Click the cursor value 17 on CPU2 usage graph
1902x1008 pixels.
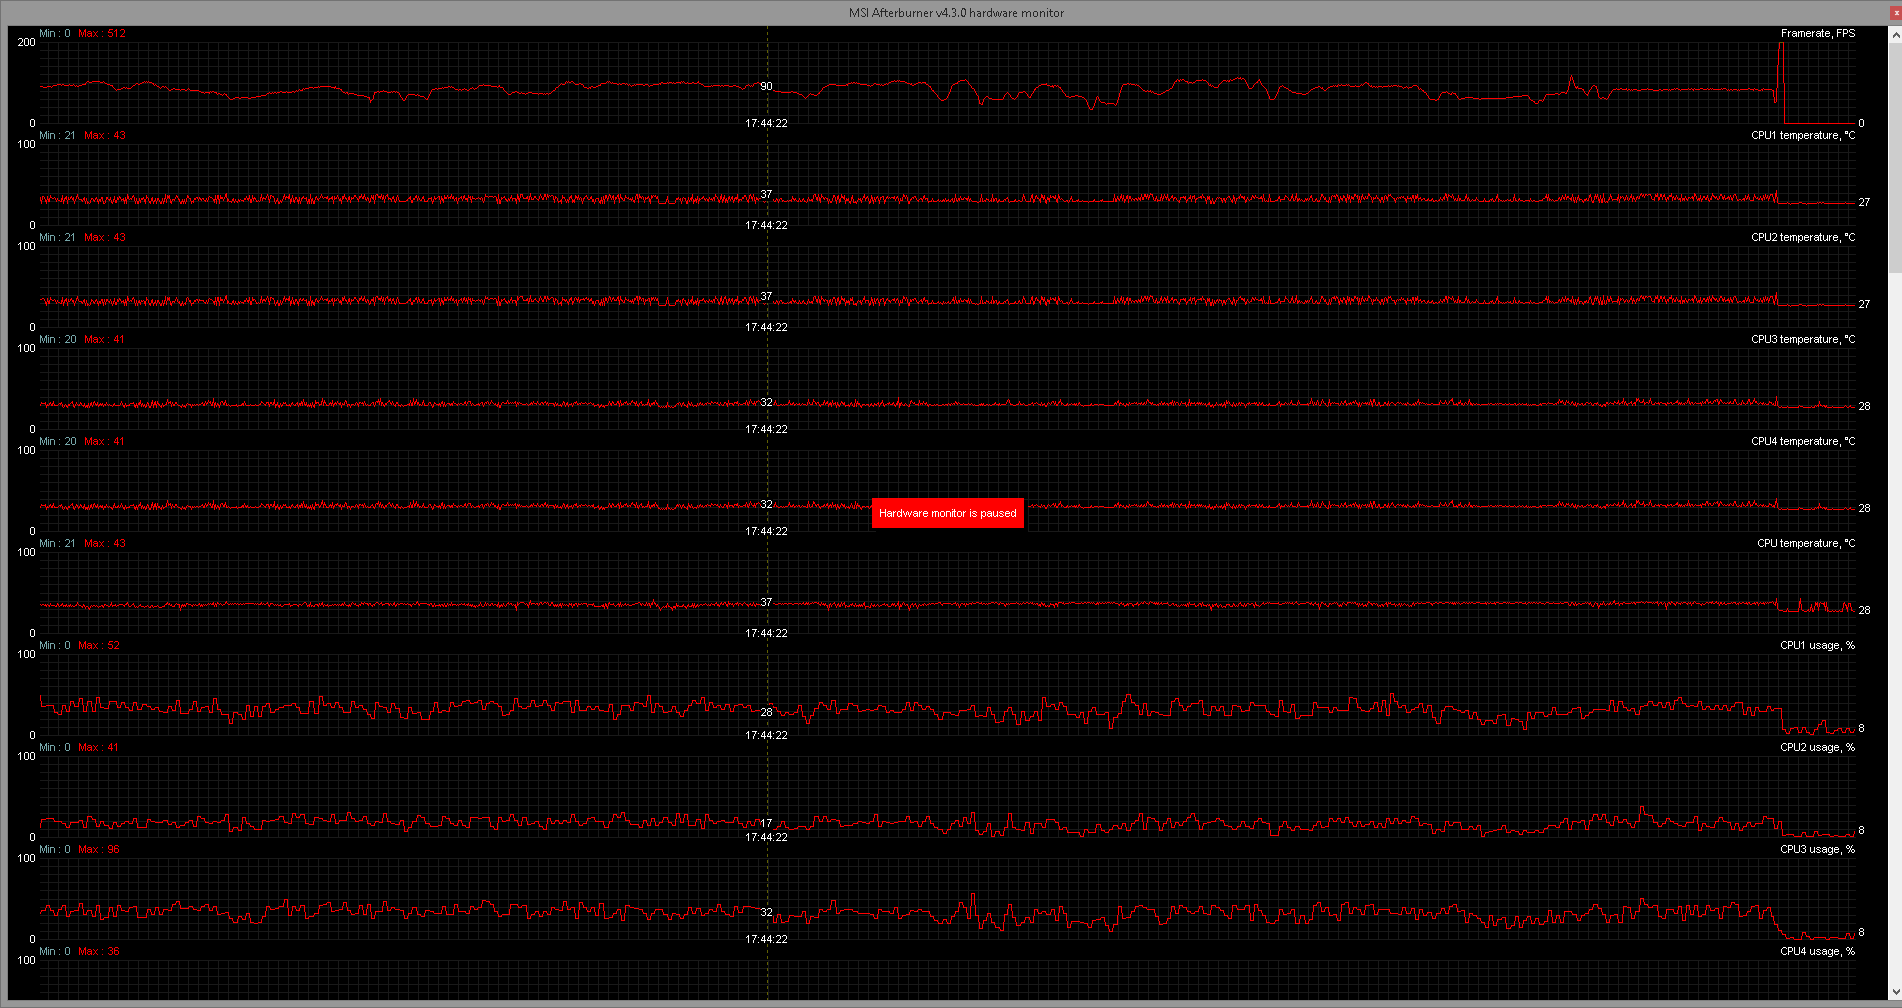tap(766, 823)
